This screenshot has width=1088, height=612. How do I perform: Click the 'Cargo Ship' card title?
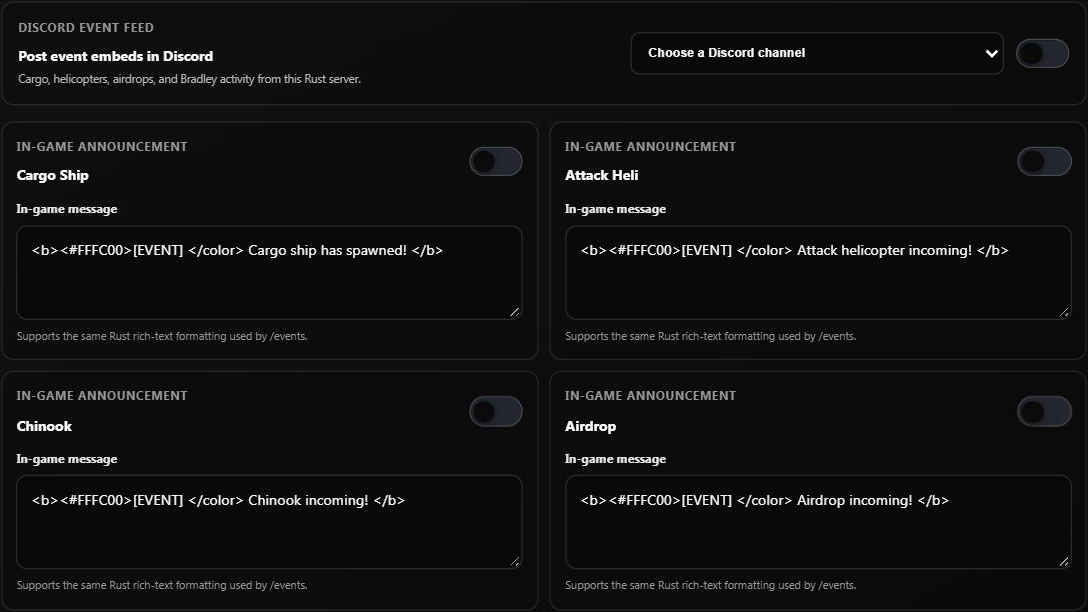click(53, 176)
